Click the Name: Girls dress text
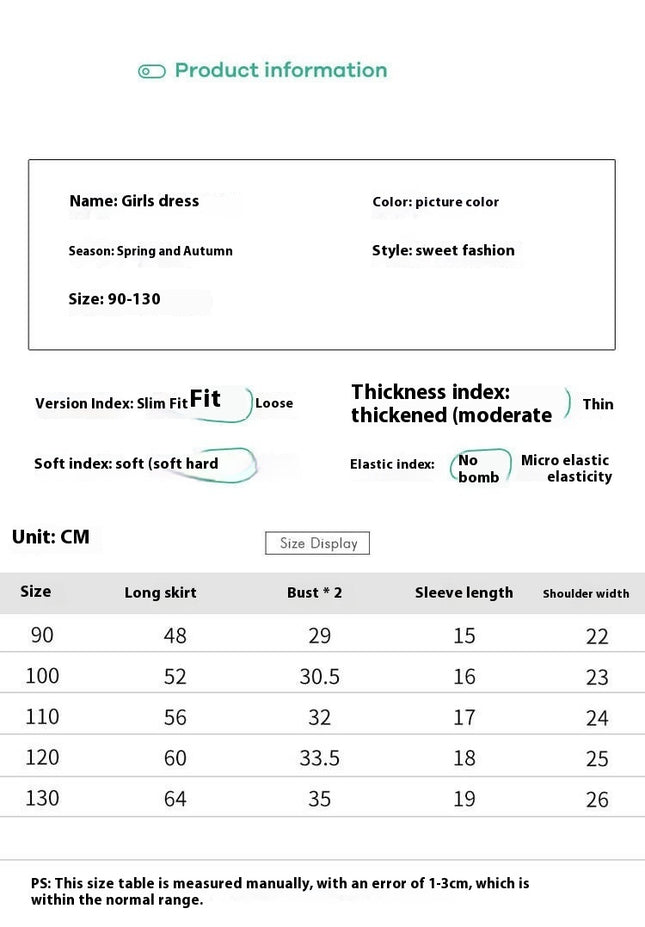Image resolution: width=645 pixels, height=927 pixels. click(x=134, y=201)
